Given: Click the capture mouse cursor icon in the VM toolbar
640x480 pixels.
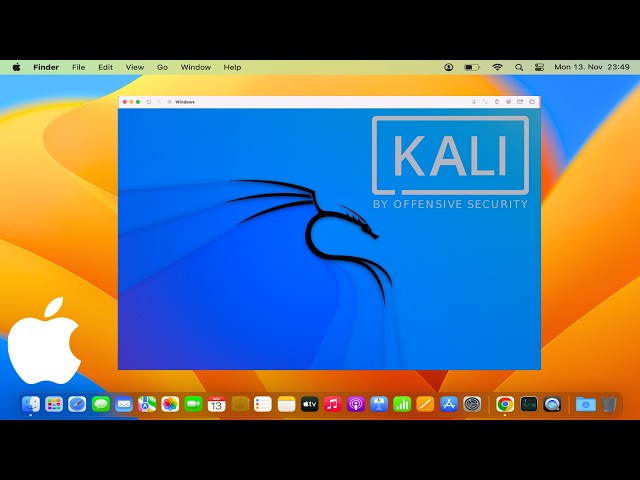Looking at the screenshot, I should click(473, 102).
